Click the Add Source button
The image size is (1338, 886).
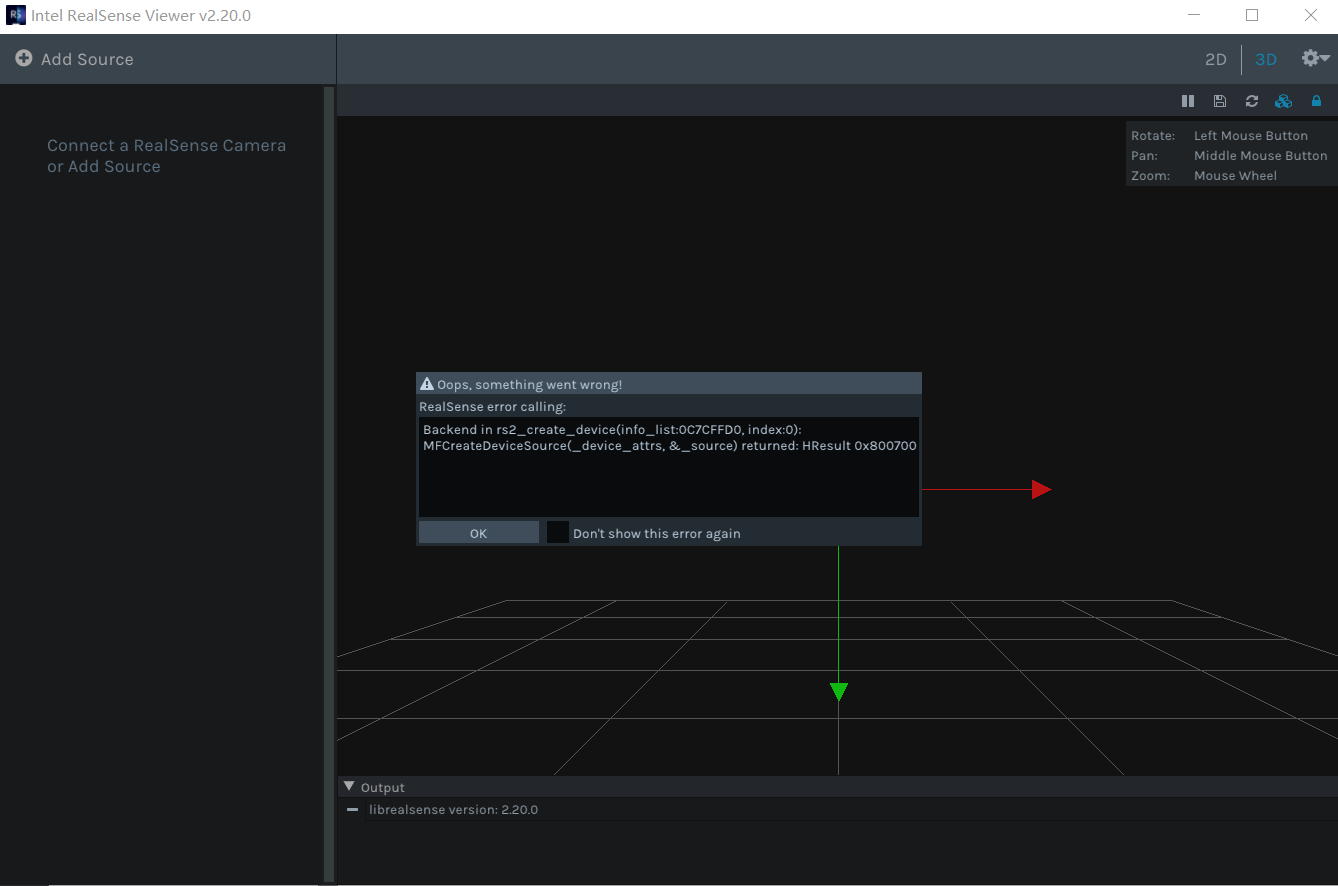point(75,59)
